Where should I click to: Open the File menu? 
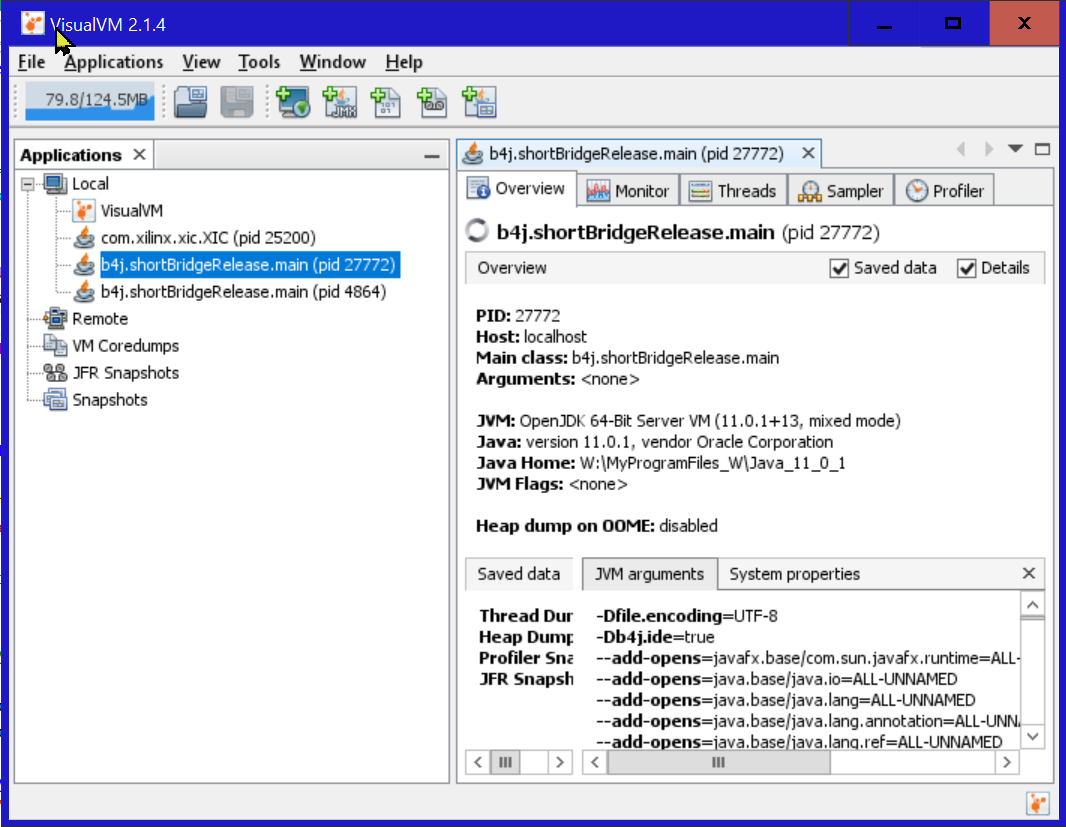(31, 62)
